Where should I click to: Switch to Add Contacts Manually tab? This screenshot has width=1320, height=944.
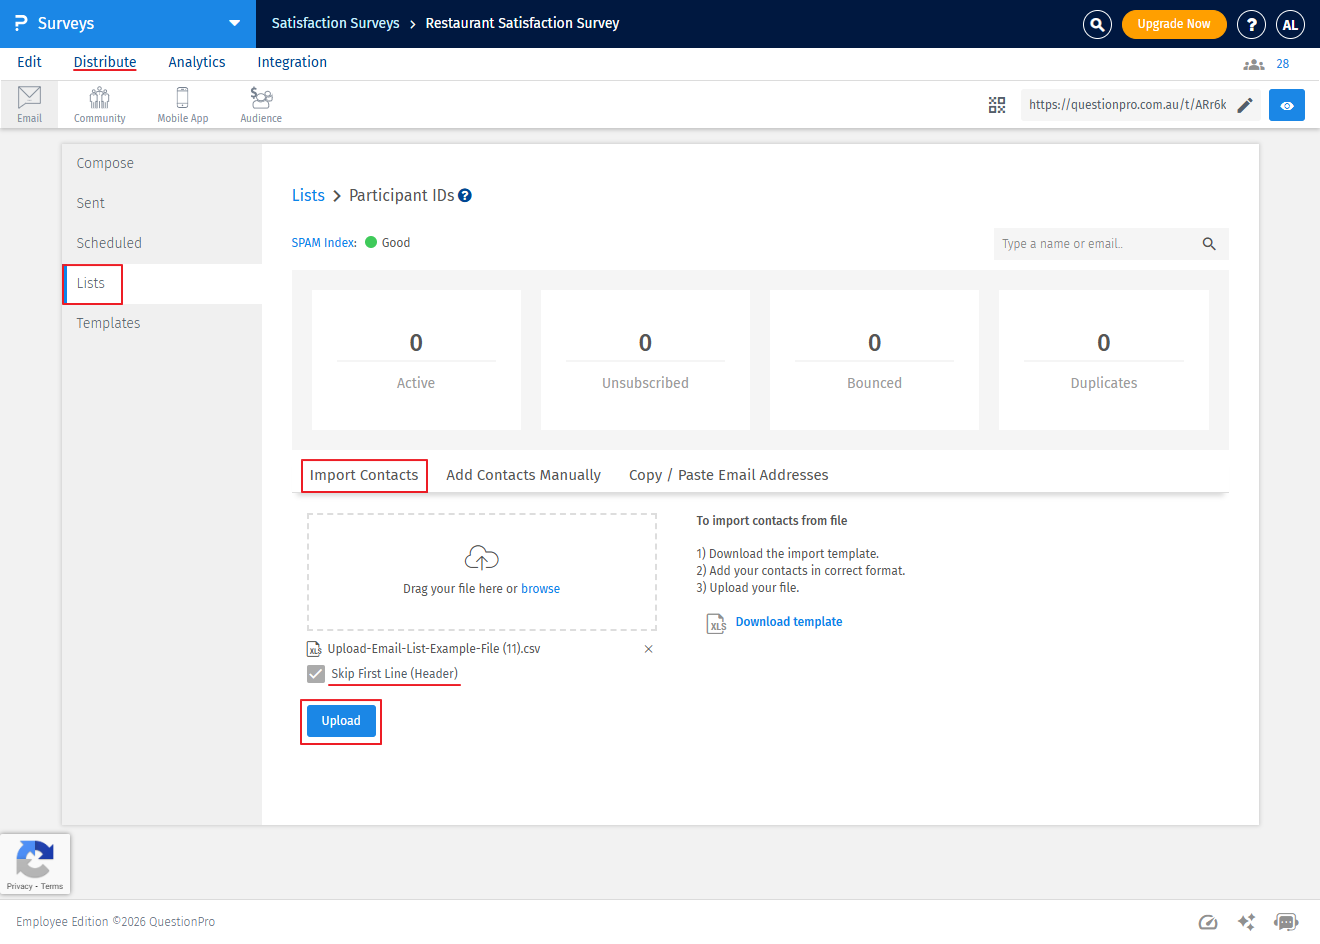click(x=523, y=475)
